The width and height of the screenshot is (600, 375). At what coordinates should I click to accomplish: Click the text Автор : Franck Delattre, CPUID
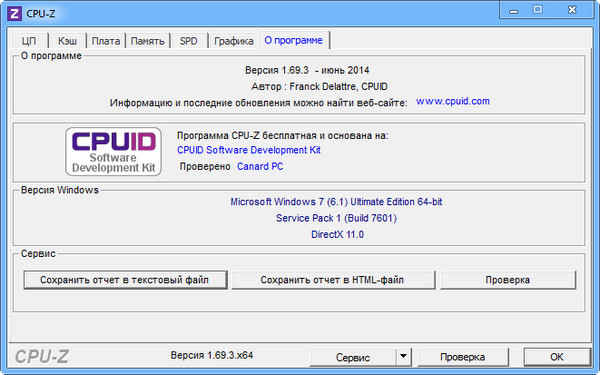320,87
